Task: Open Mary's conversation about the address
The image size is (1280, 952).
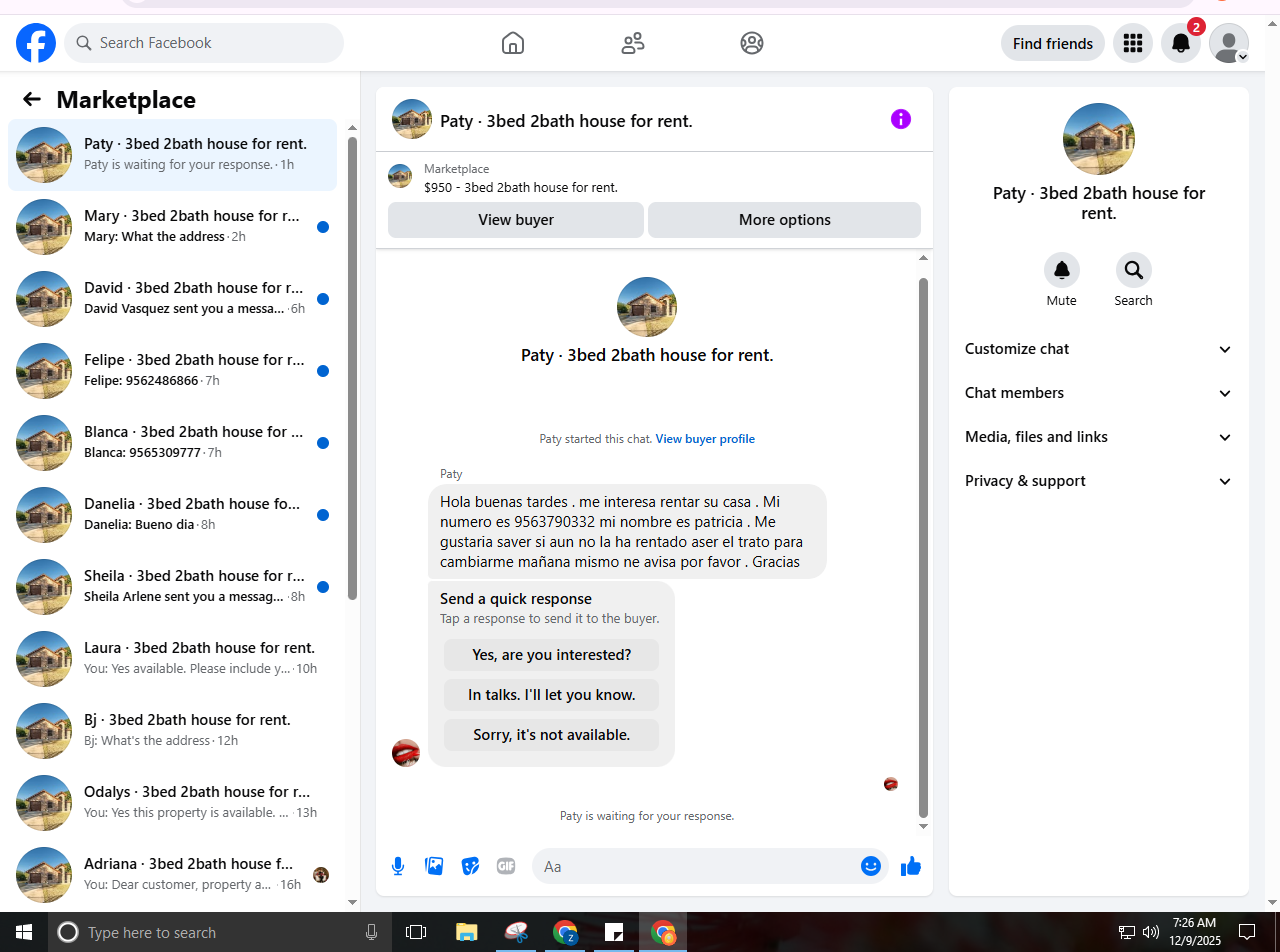Action: coord(172,227)
